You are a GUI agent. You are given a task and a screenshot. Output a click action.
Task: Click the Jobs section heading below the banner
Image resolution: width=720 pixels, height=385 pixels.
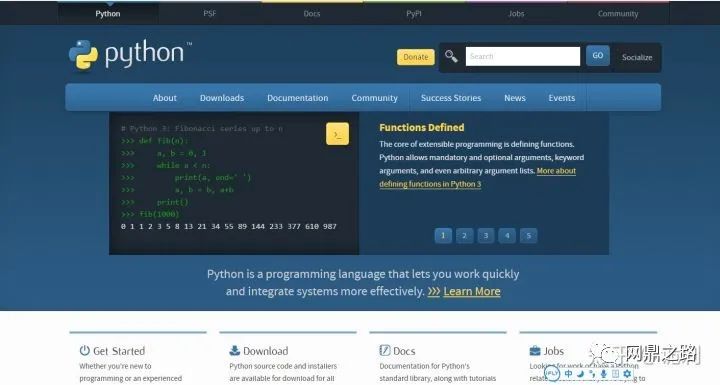554,351
